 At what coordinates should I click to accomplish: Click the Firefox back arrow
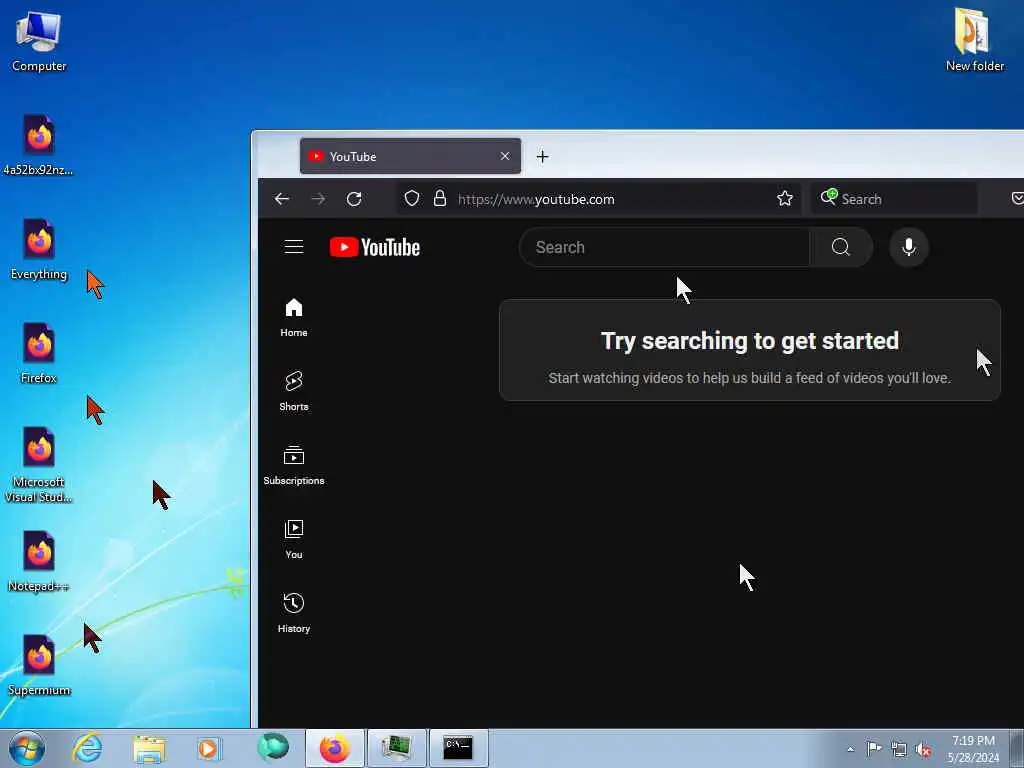pyautogui.click(x=281, y=199)
